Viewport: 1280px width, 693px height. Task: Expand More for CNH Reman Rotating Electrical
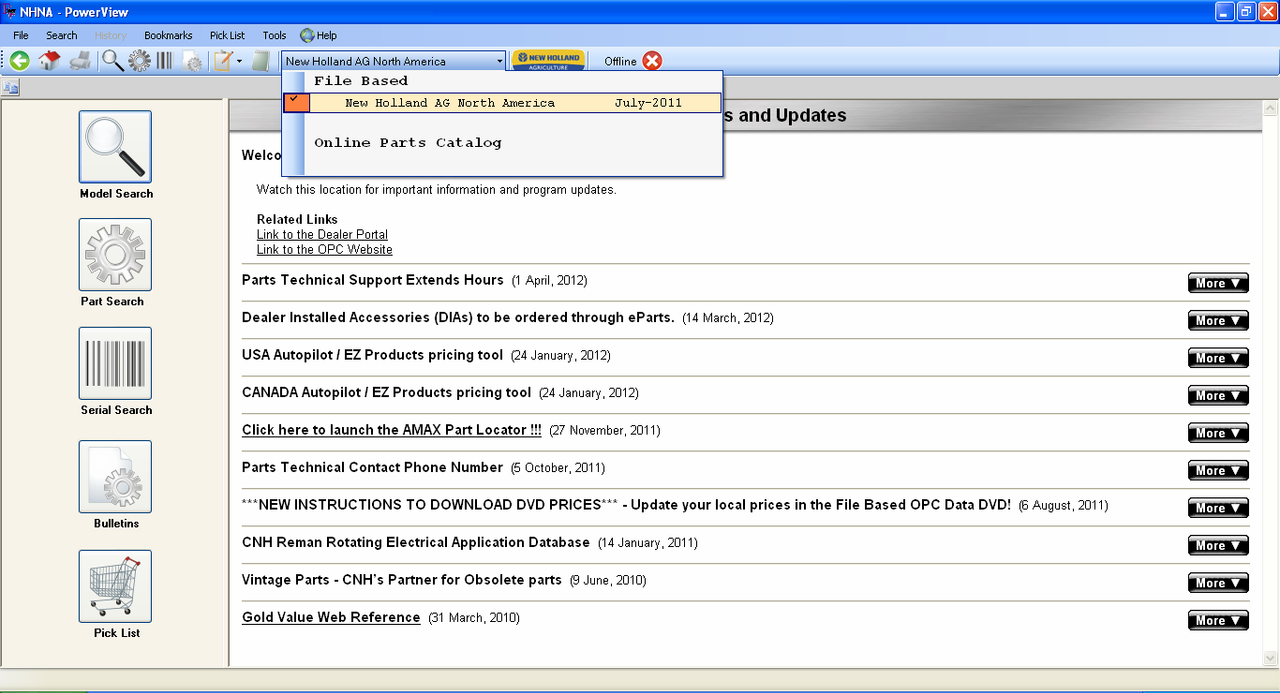[1218, 546]
